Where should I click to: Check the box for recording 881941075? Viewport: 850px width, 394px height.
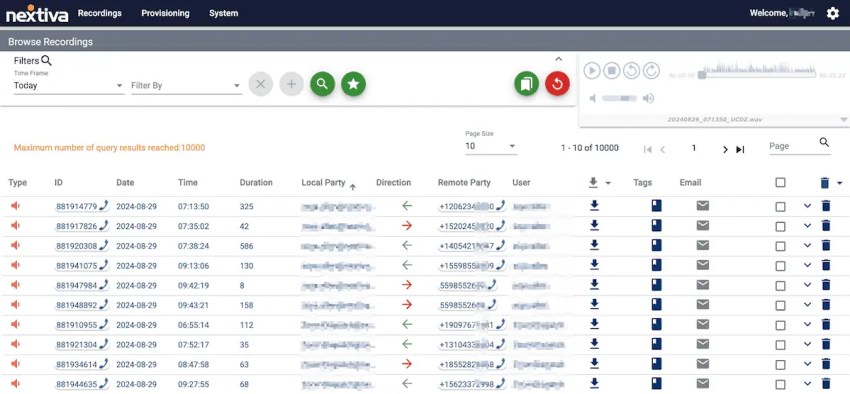[780, 266]
